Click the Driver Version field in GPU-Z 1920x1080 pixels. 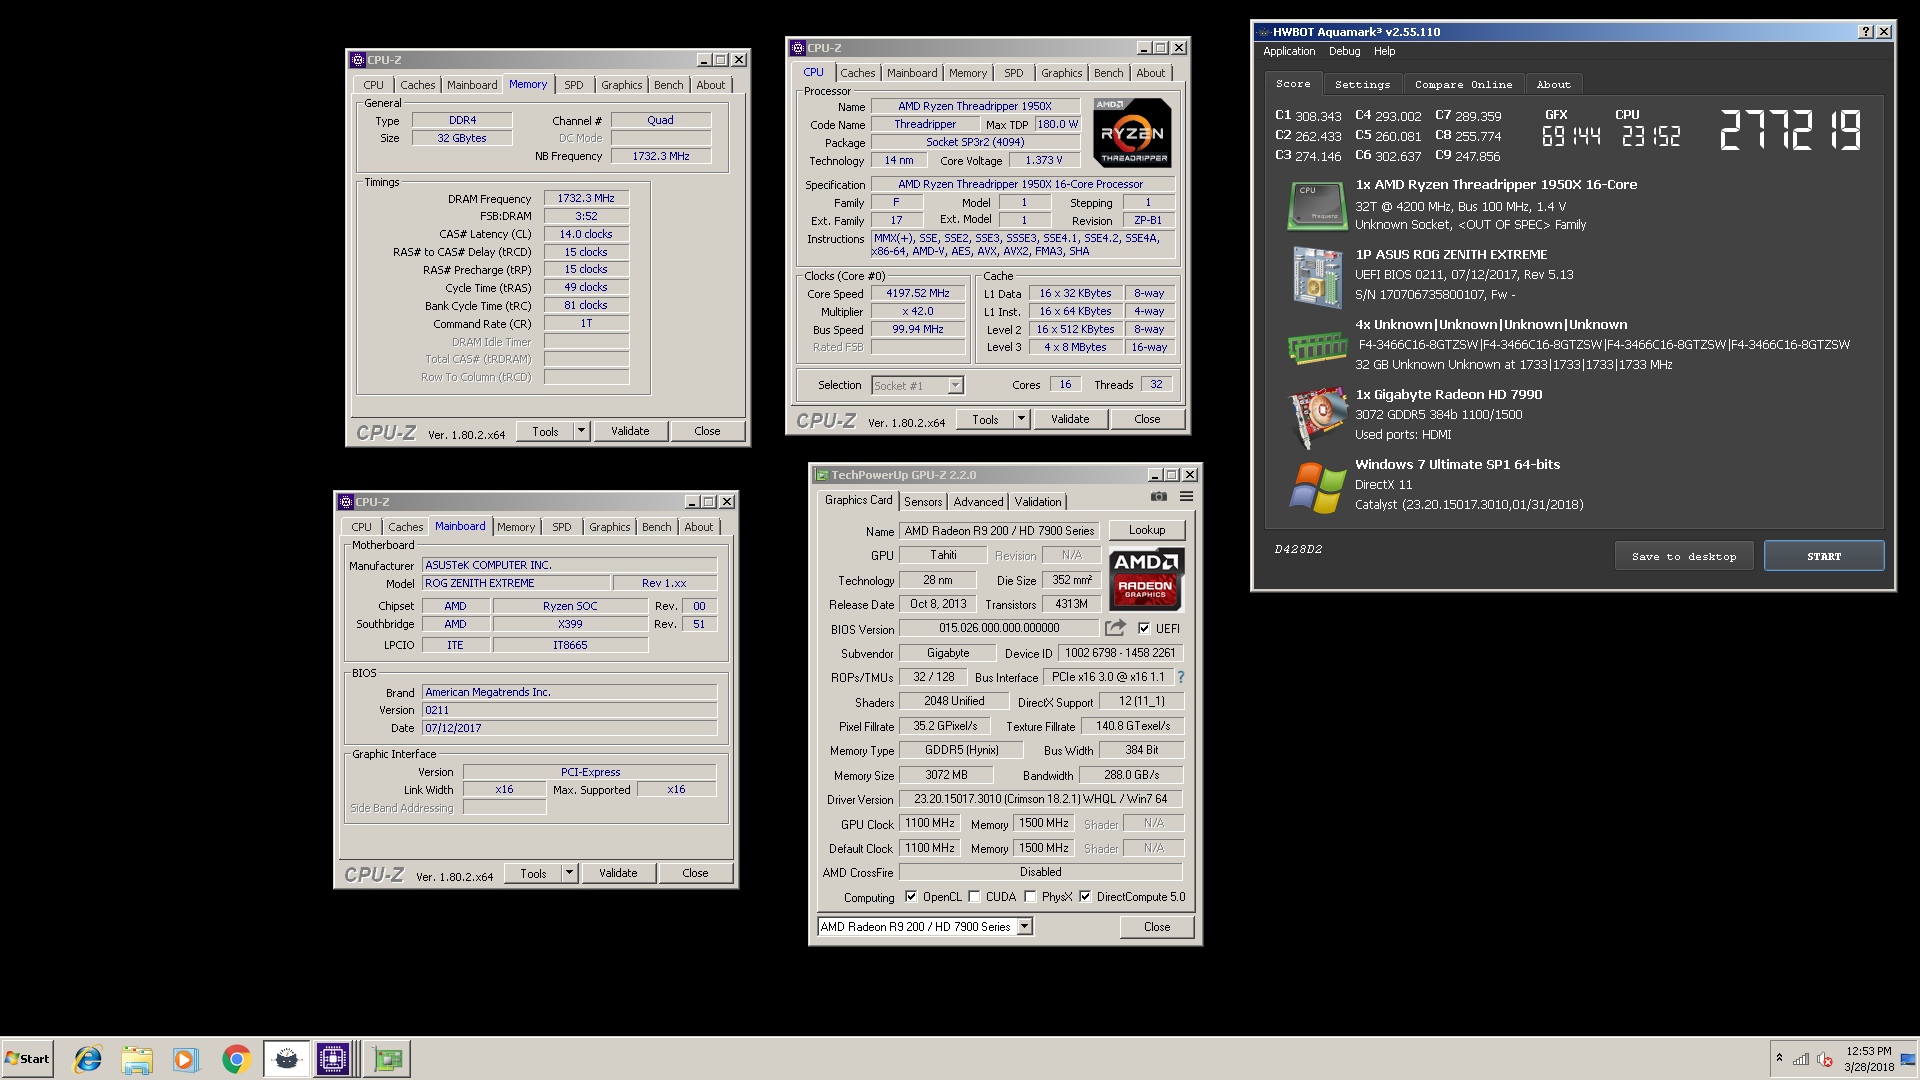(1041, 799)
